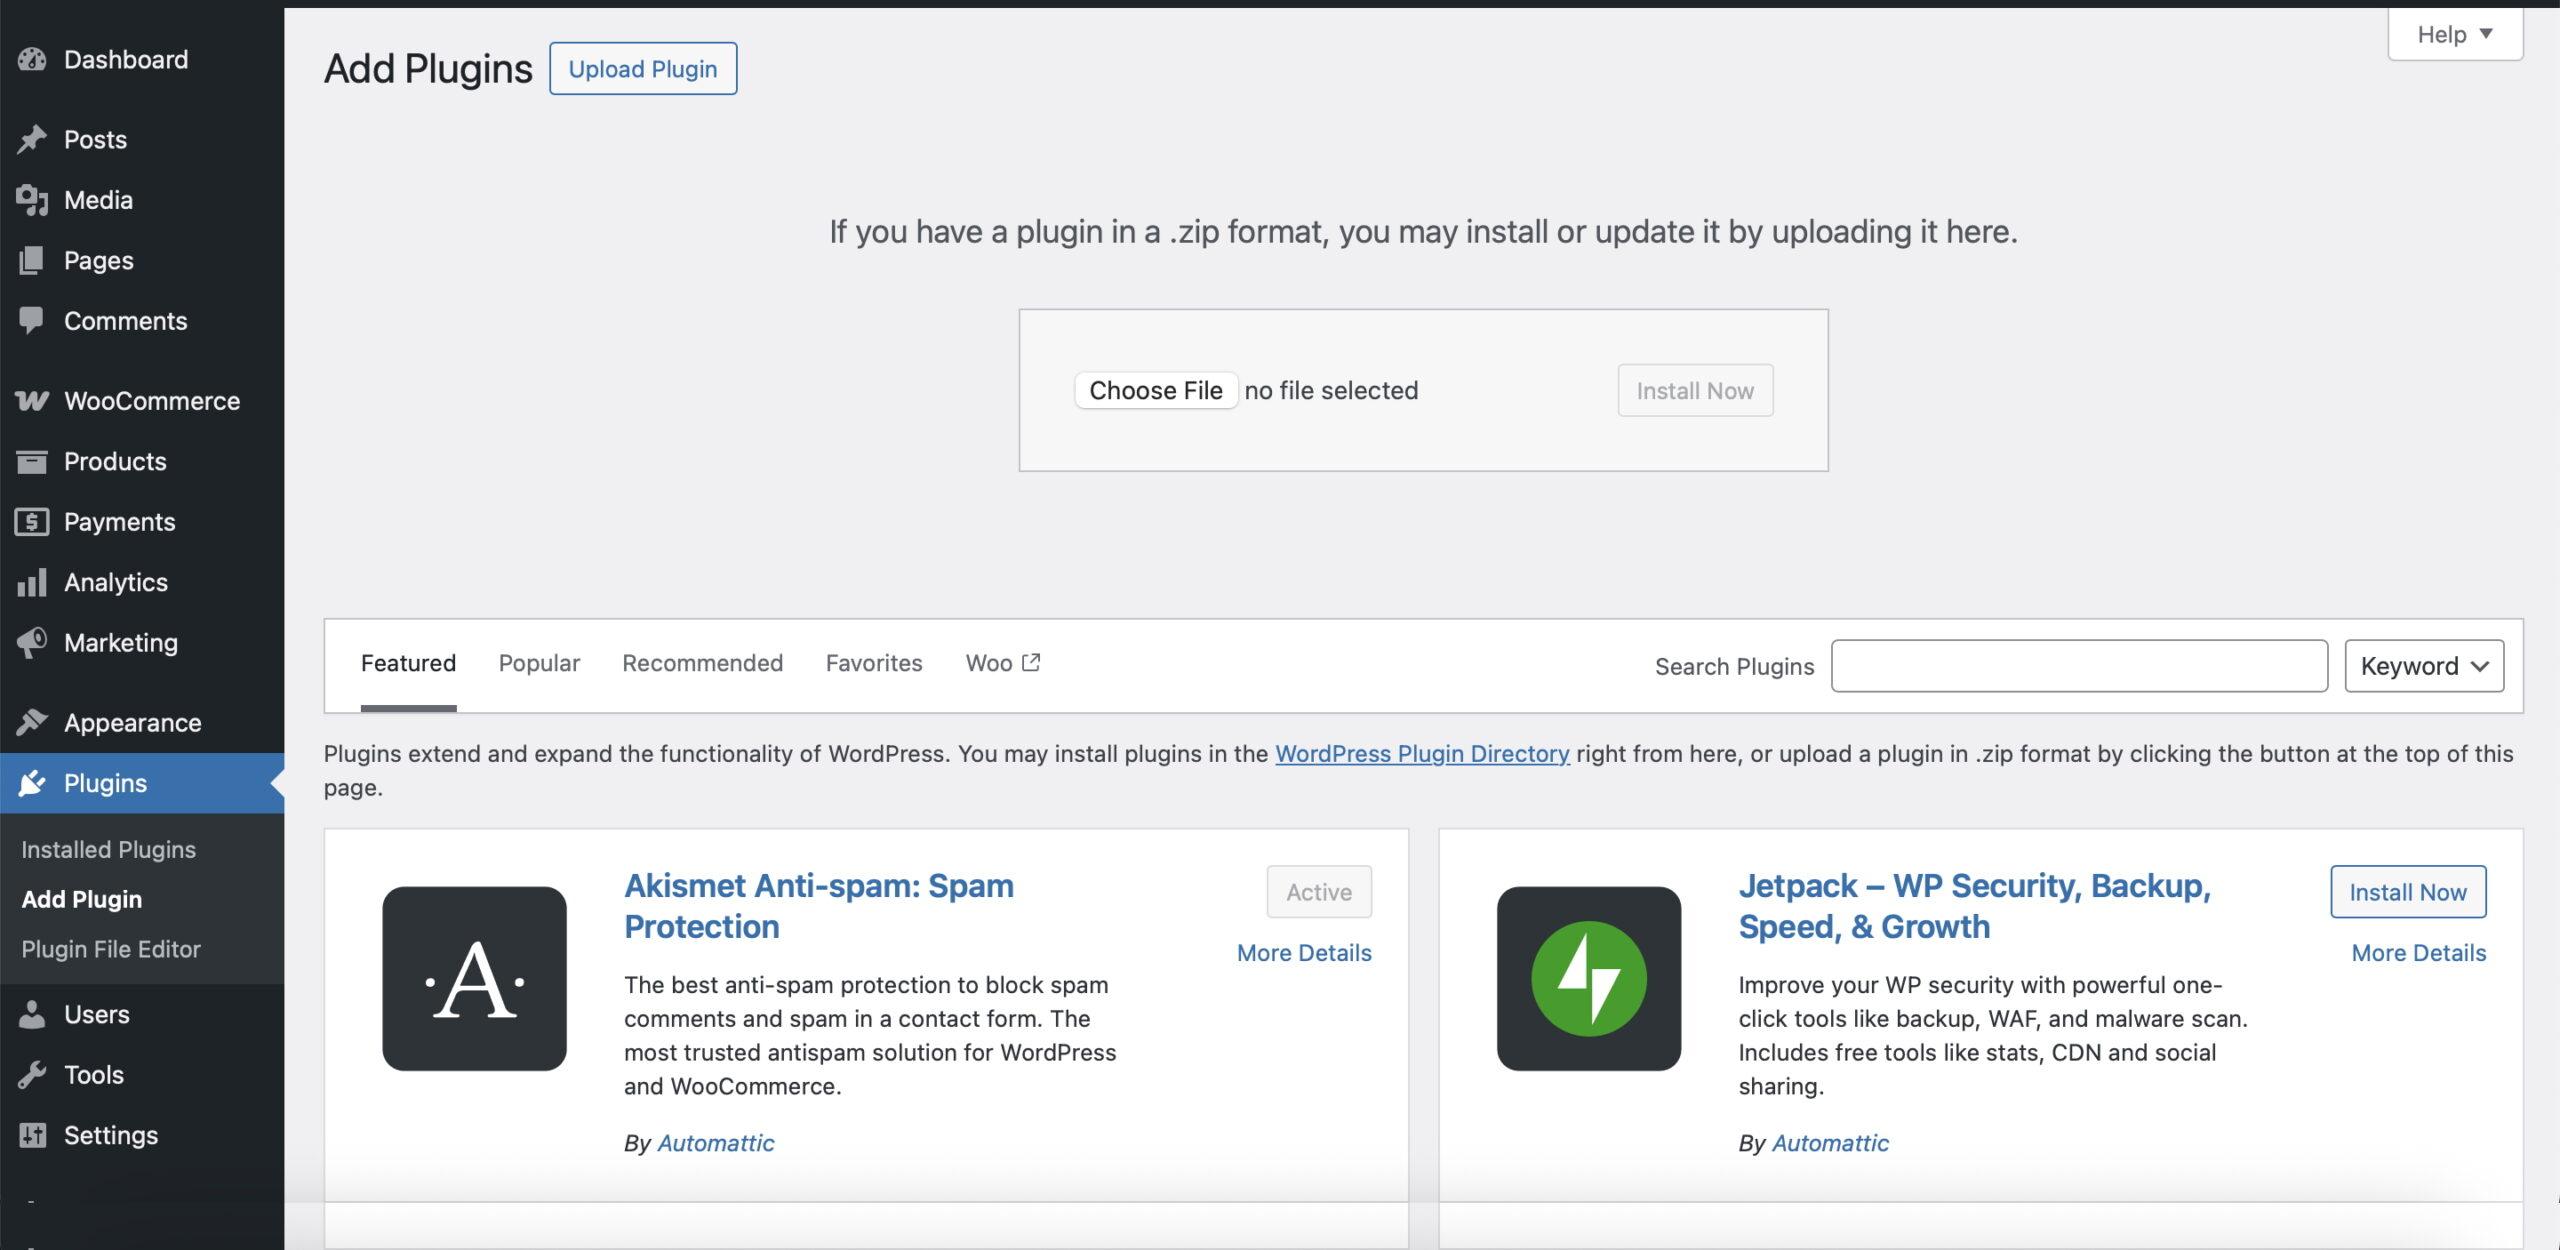Switch to the Recommended plugins tab

[702, 663]
